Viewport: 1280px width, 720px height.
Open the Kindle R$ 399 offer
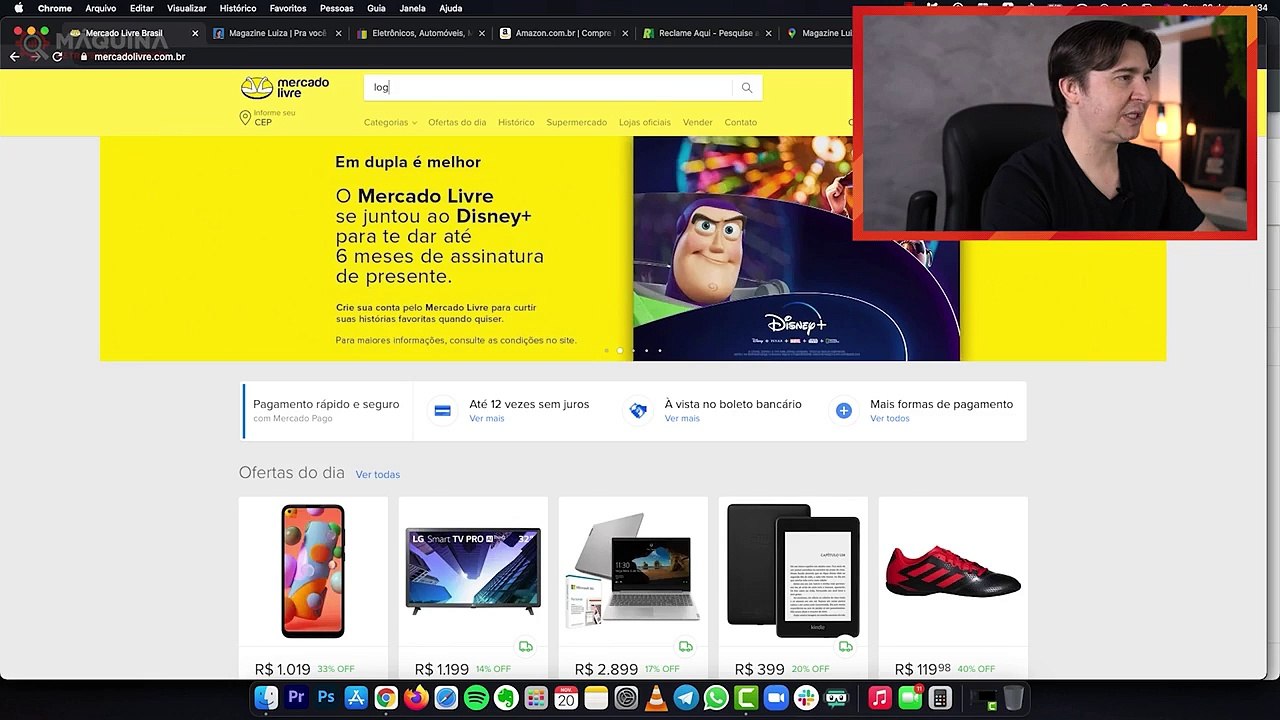point(793,588)
